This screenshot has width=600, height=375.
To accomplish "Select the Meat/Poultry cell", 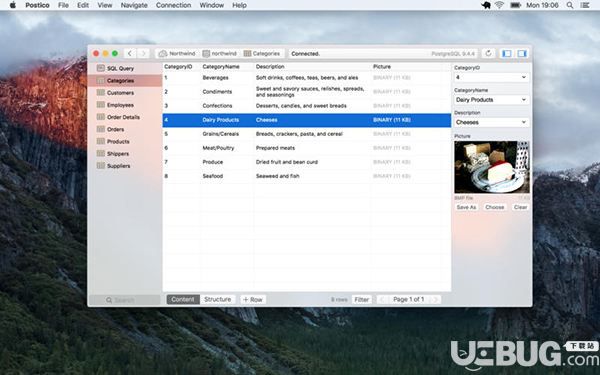I will click(218, 148).
